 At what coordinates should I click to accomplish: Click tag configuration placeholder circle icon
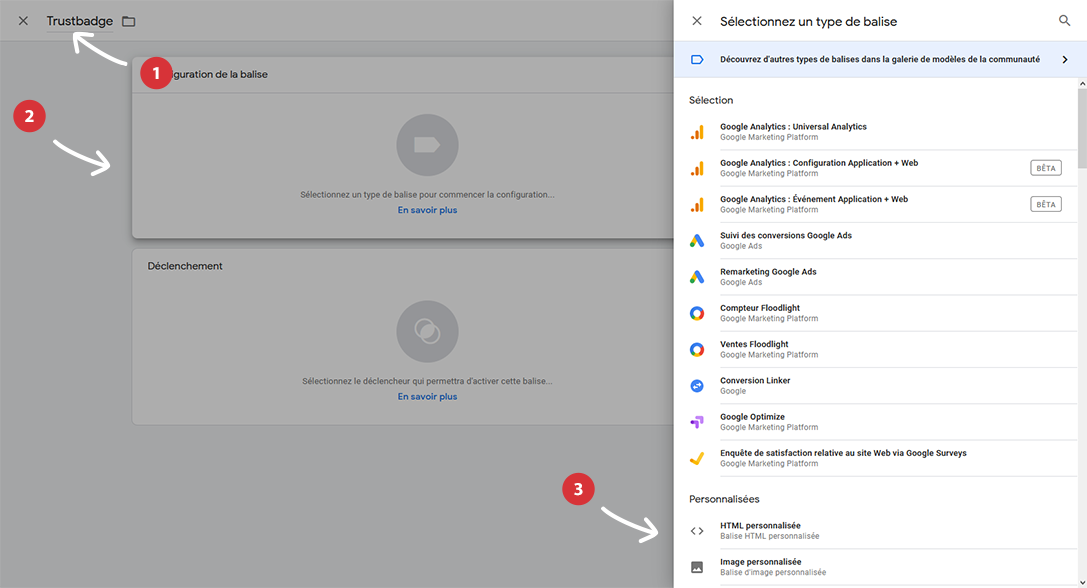(x=427, y=145)
